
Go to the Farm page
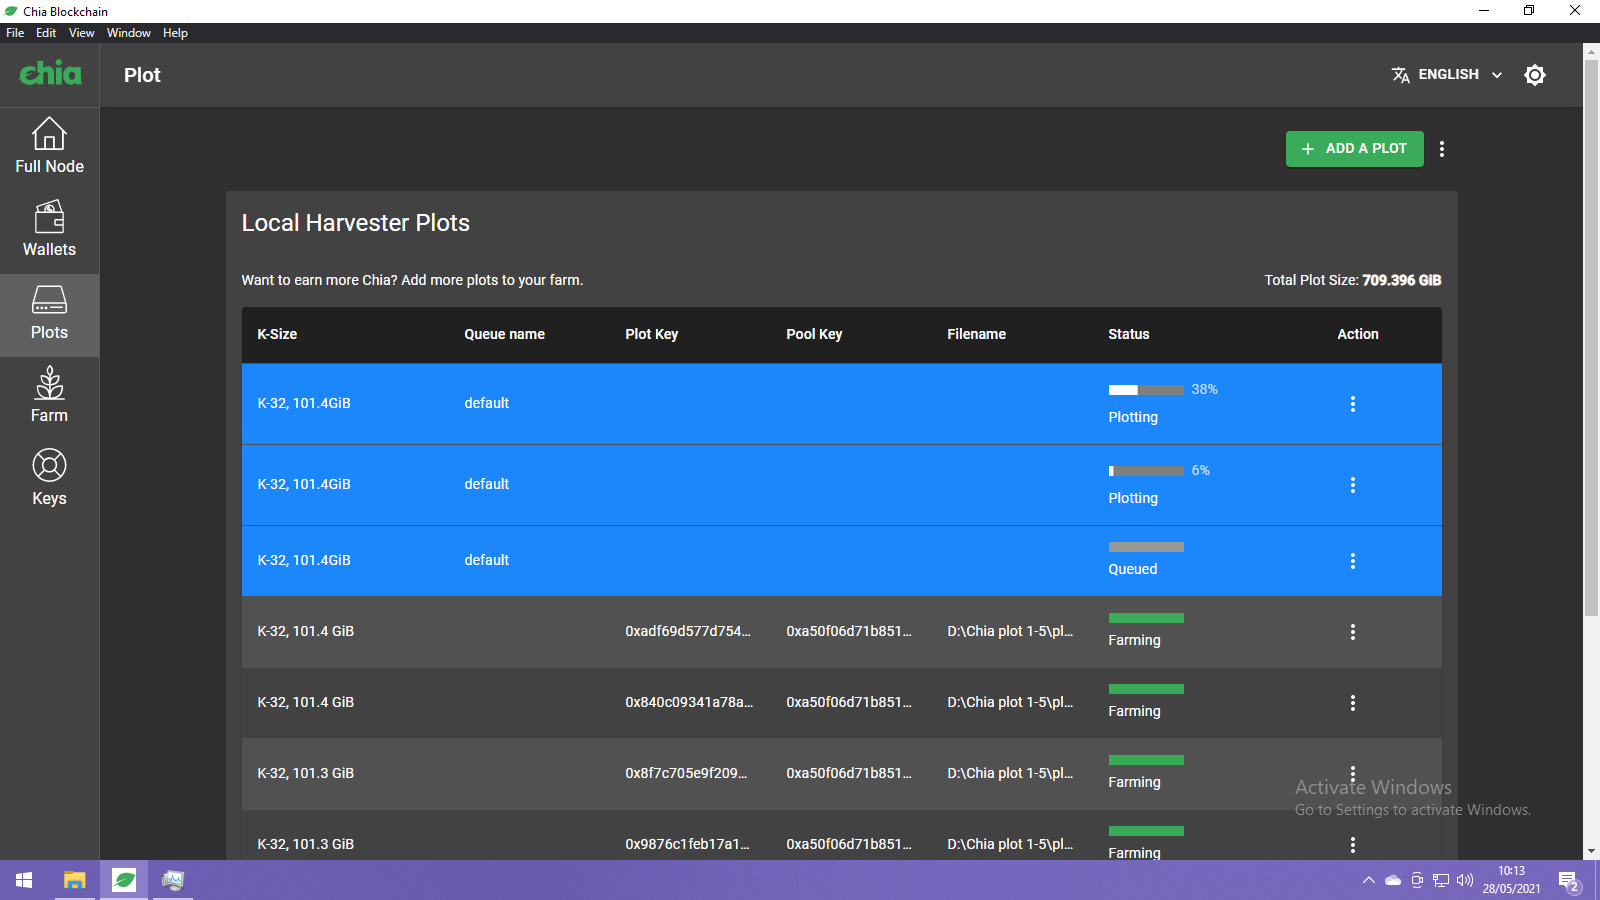[x=49, y=395]
